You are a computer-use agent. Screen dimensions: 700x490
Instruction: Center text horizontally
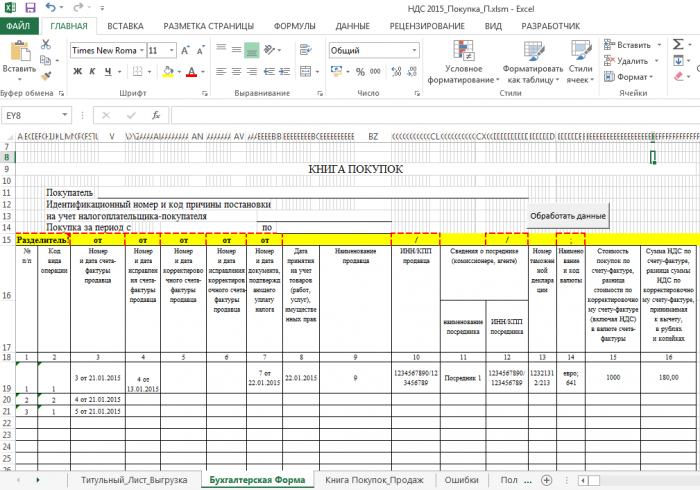236,71
